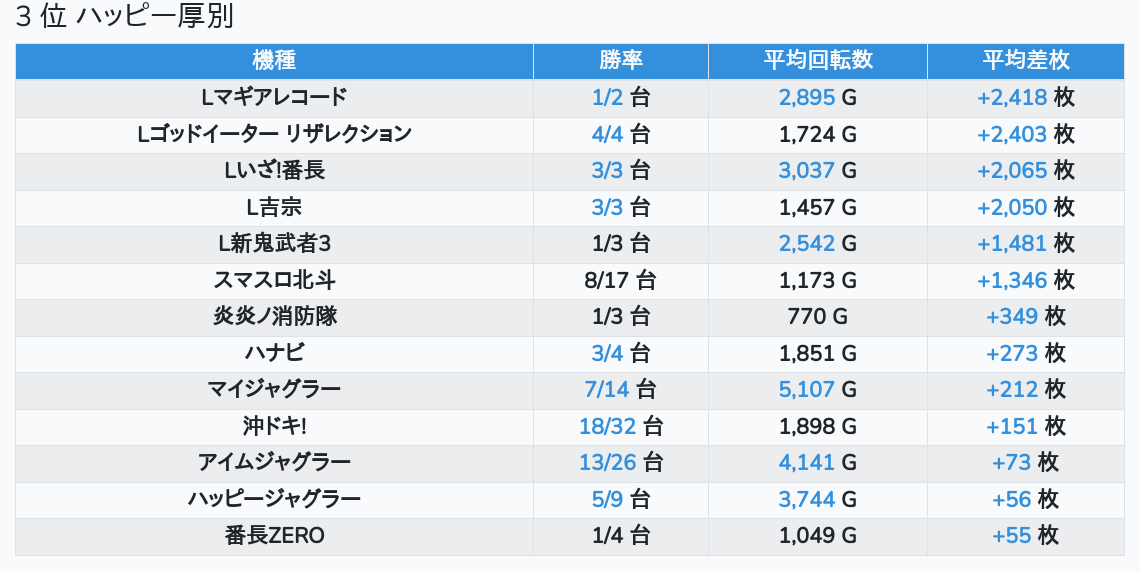Open the Lマギアレコード machine row
The image size is (1140, 572).
click(274, 97)
